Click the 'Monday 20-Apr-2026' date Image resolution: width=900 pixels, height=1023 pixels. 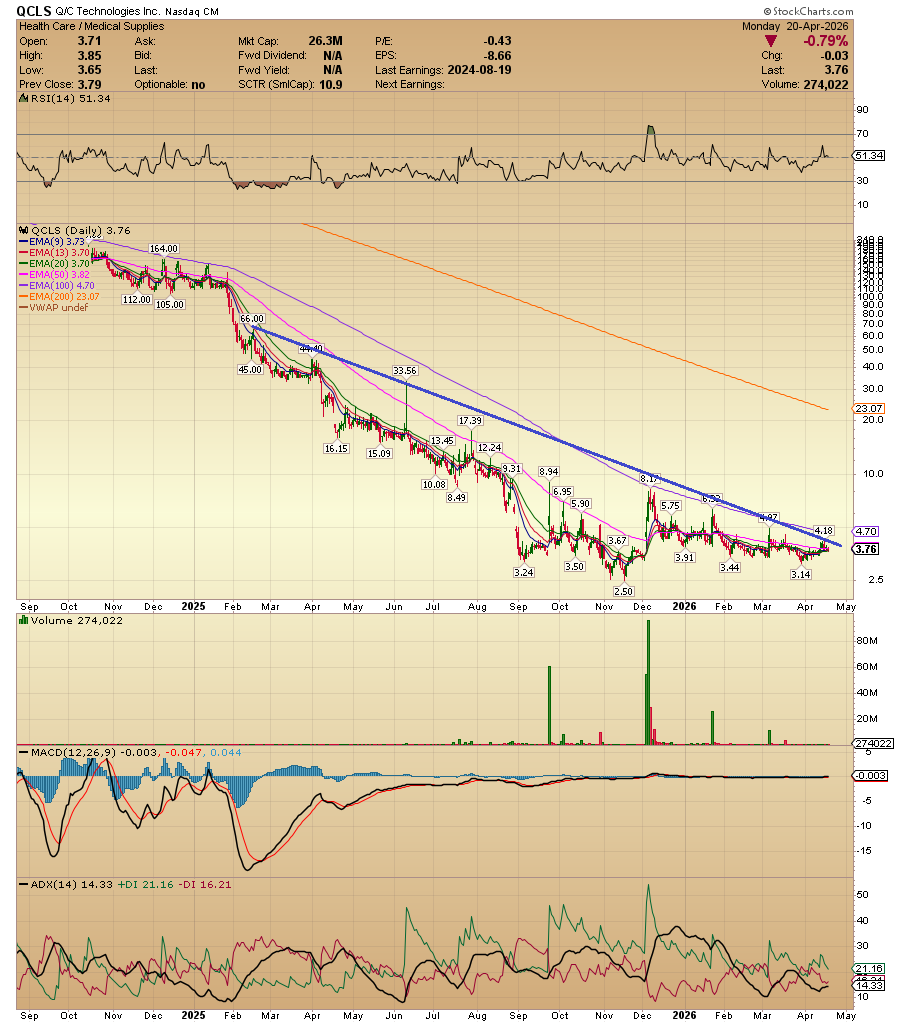[x=795, y=26]
